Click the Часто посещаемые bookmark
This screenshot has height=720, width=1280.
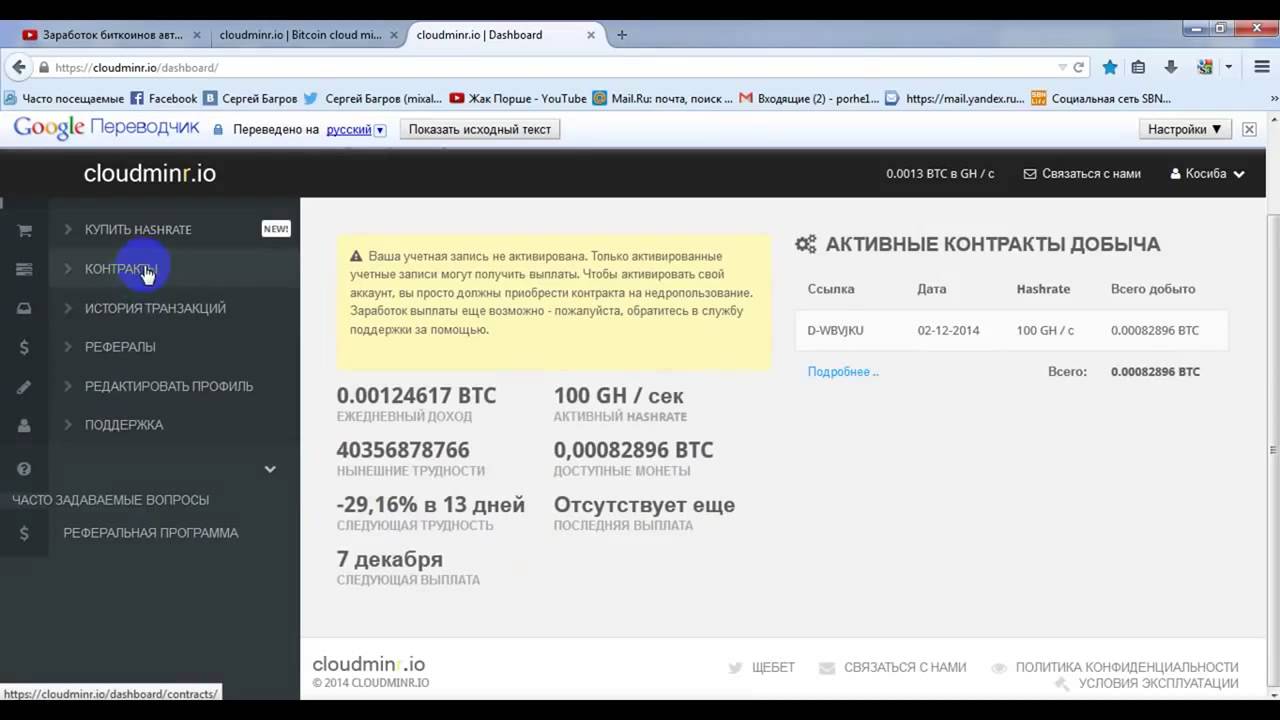pyautogui.click(x=65, y=98)
